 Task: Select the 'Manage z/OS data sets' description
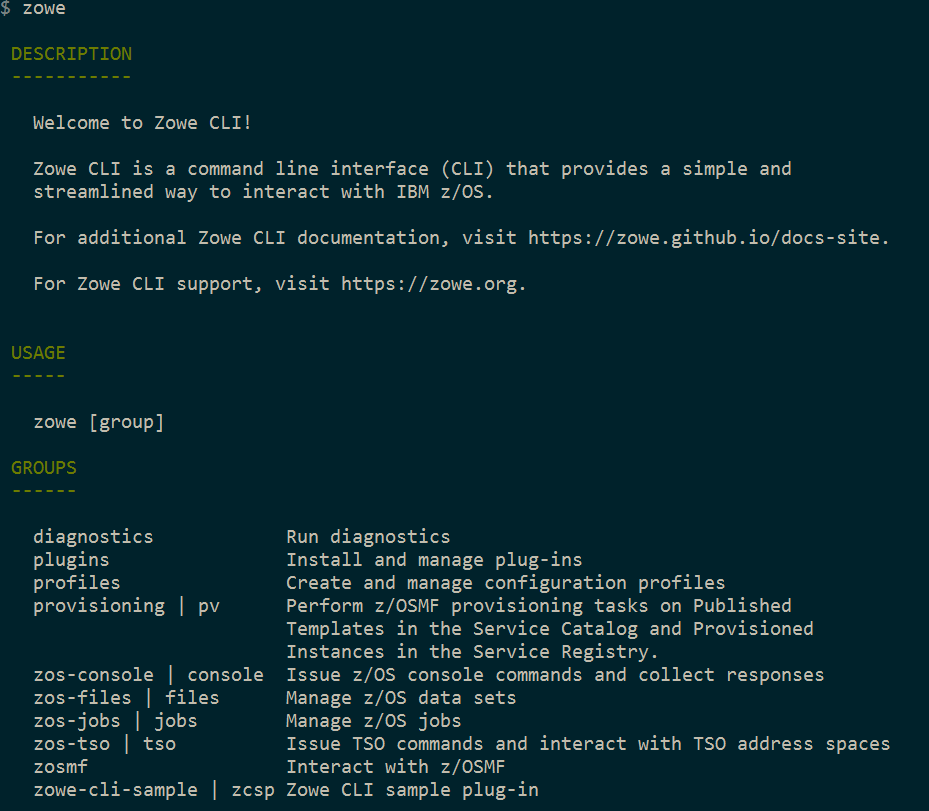click(401, 698)
